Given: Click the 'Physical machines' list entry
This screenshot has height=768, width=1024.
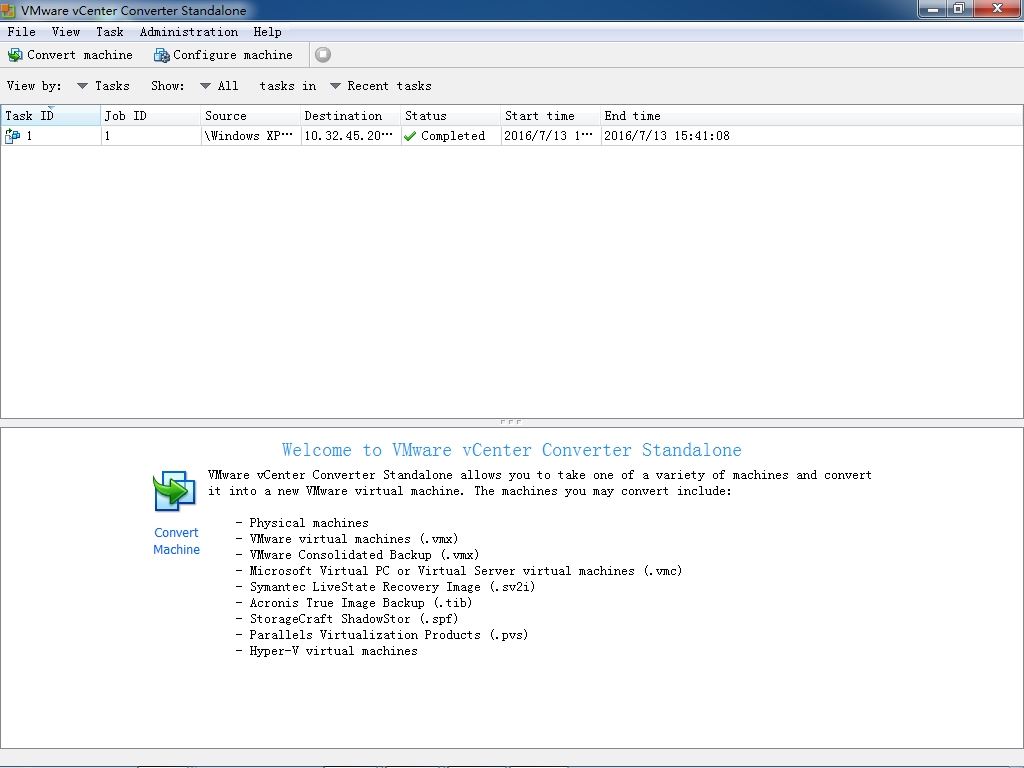Looking at the screenshot, I should click(x=309, y=523).
